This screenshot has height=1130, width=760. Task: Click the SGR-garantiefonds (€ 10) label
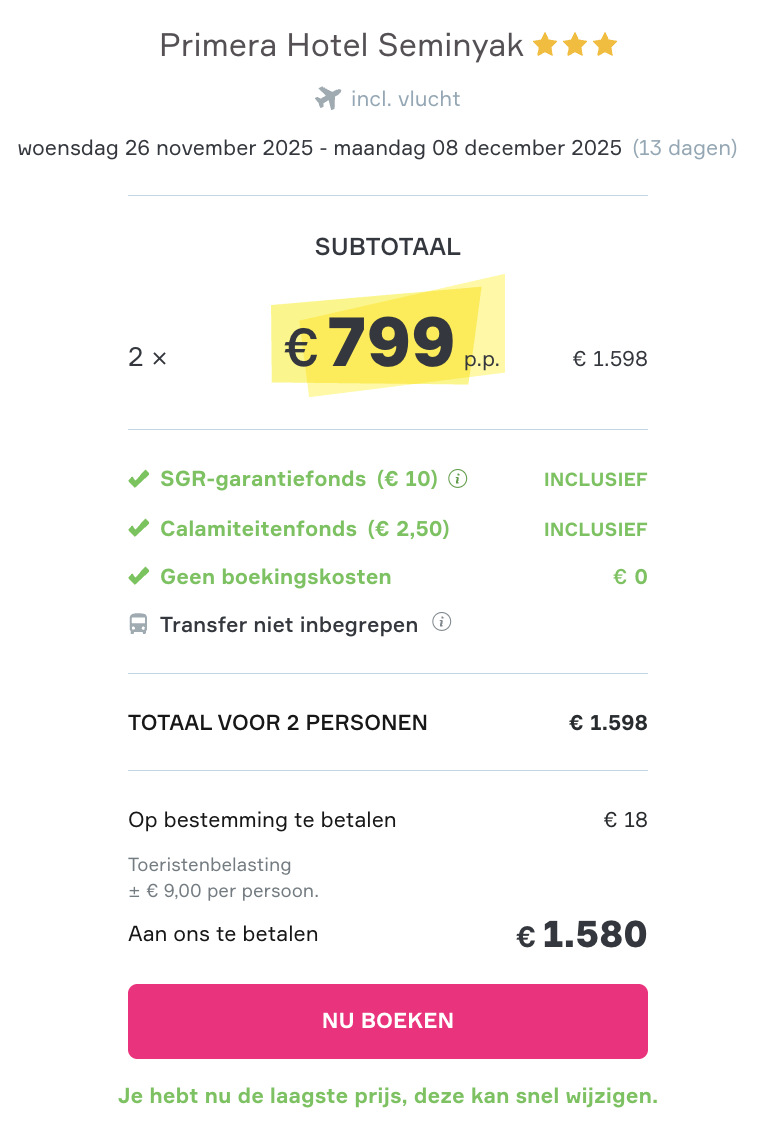point(299,479)
